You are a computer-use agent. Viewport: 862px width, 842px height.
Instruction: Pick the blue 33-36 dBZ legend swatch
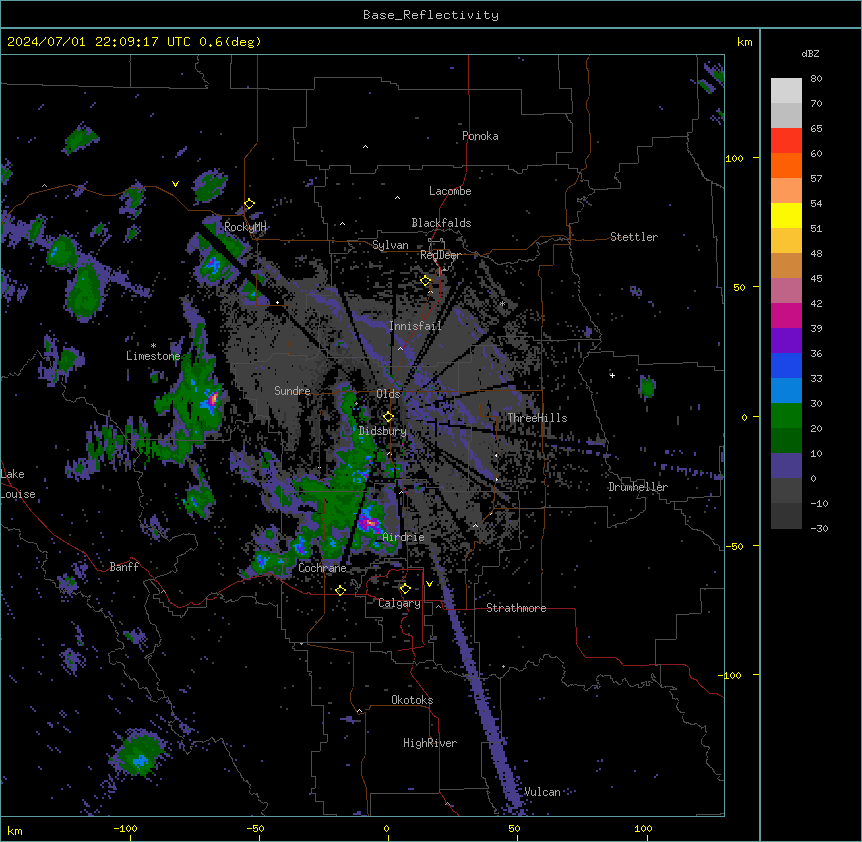tap(786, 365)
